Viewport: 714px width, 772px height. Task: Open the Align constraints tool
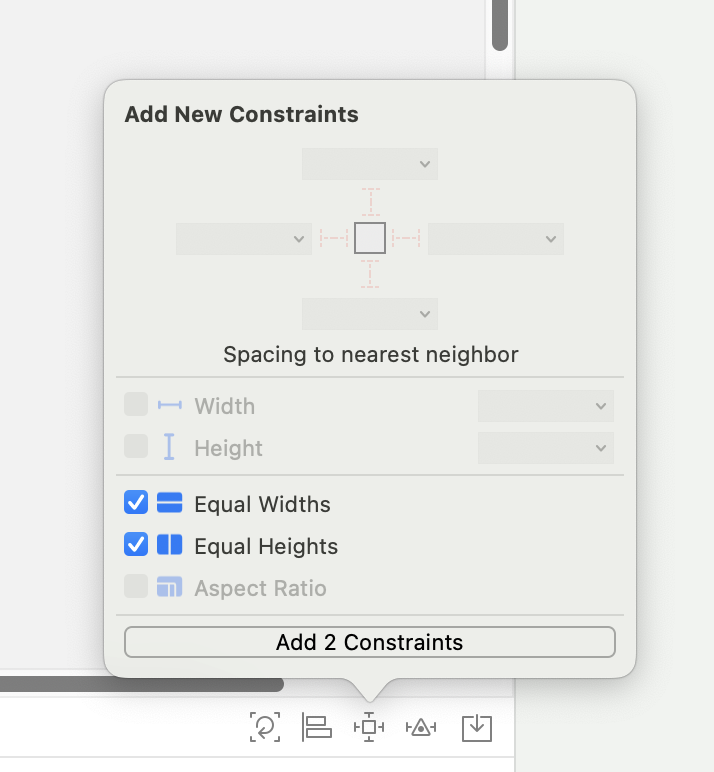pyautogui.click(x=317, y=727)
